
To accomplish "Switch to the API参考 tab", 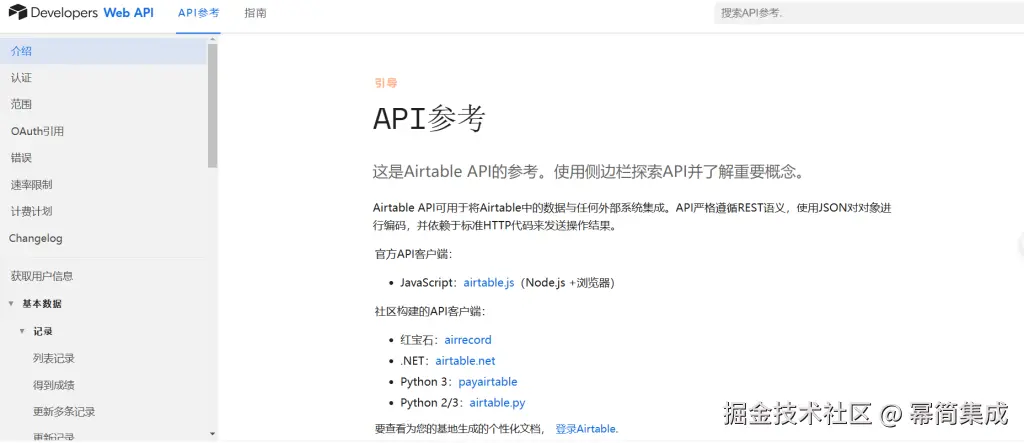I will [x=199, y=13].
